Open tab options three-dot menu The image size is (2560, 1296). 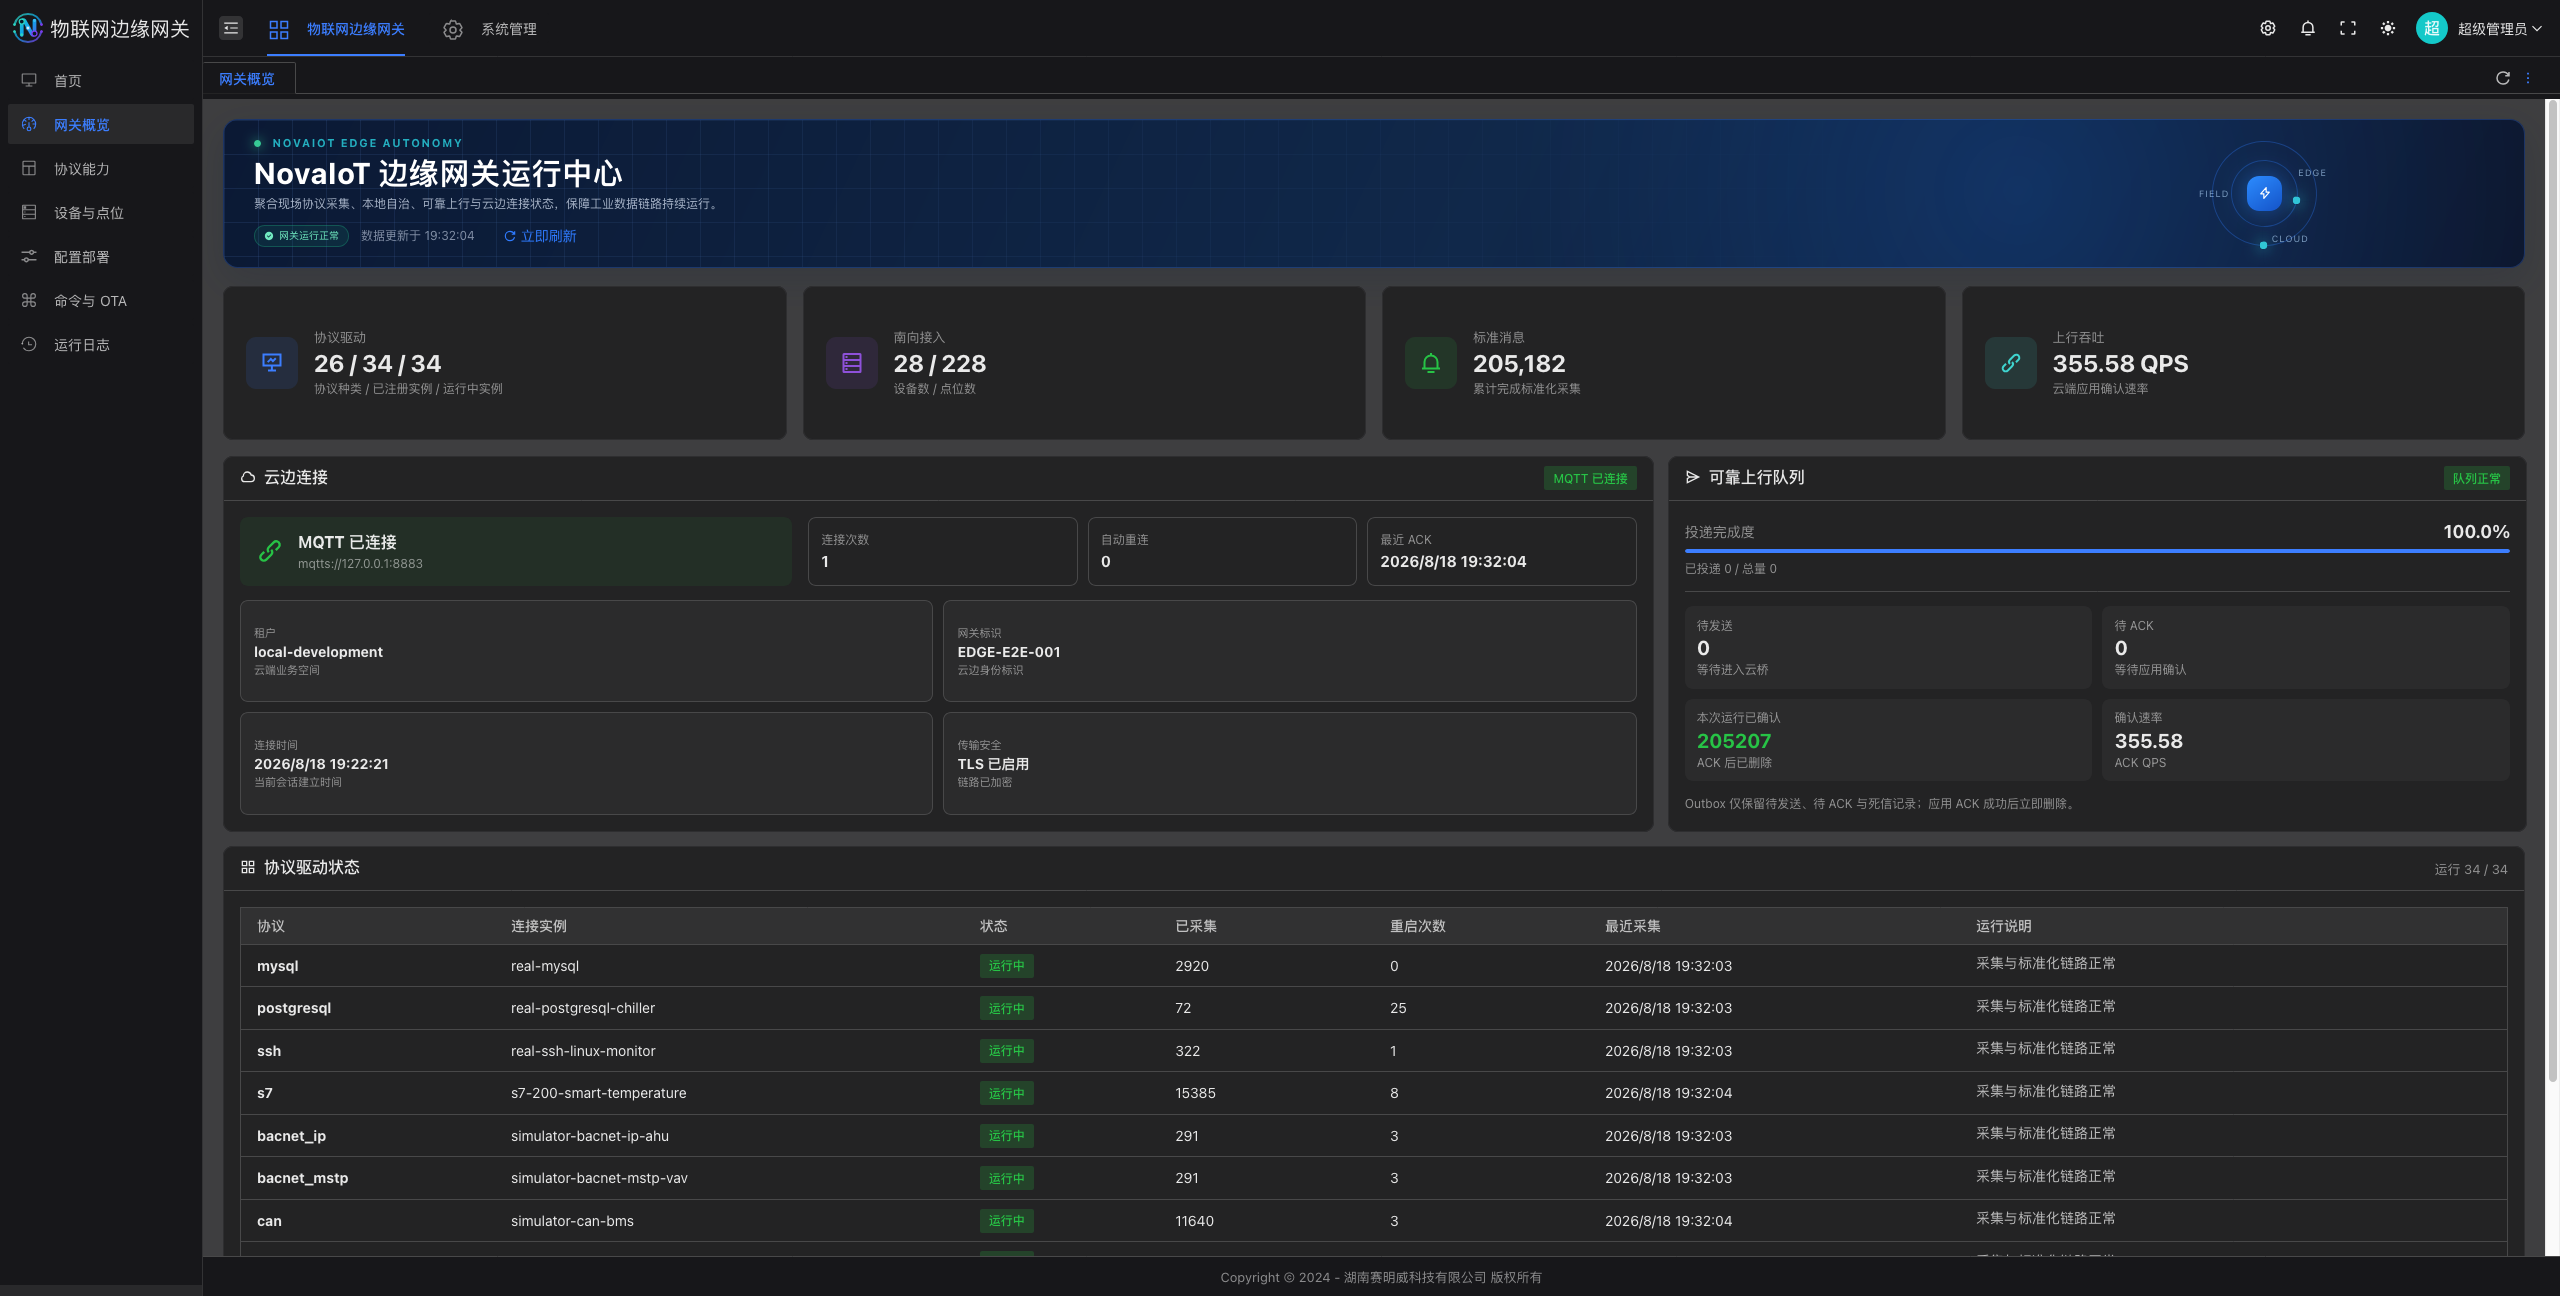[x=2528, y=78]
